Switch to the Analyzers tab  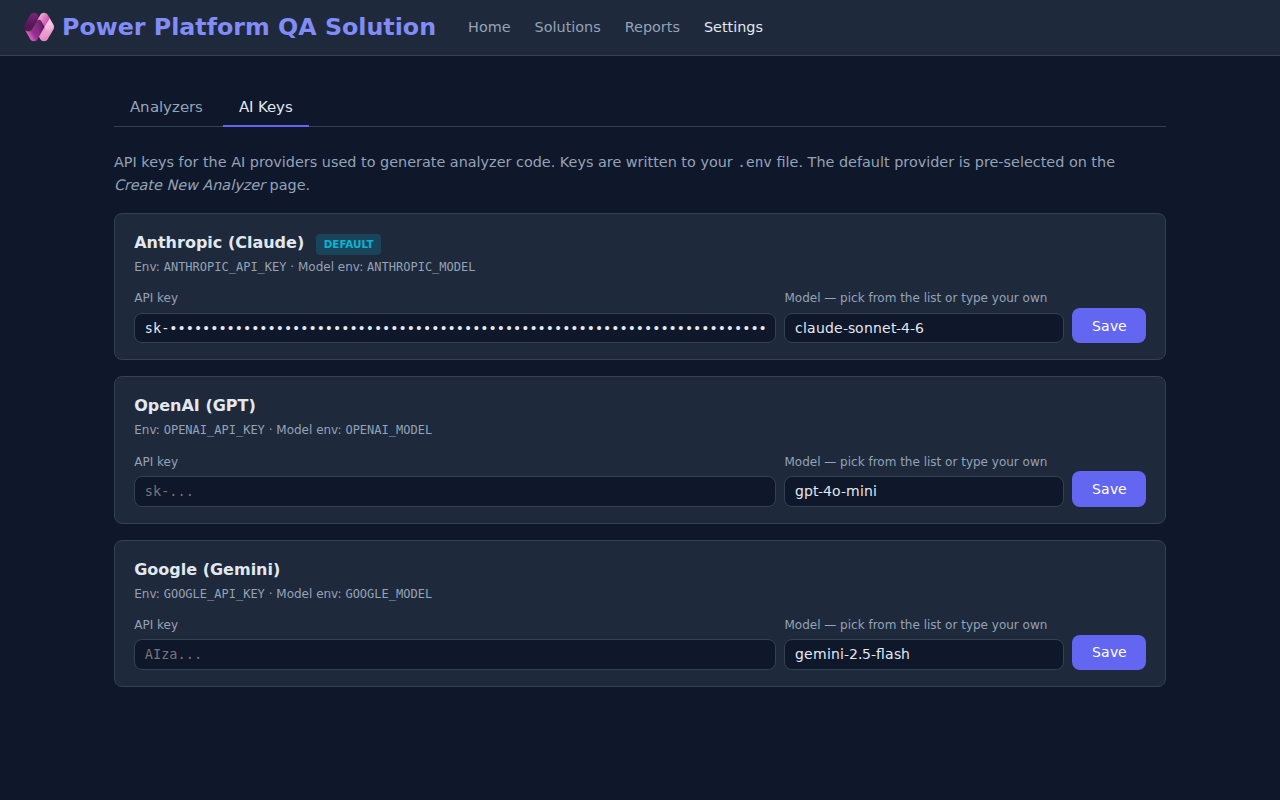[166, 106]
